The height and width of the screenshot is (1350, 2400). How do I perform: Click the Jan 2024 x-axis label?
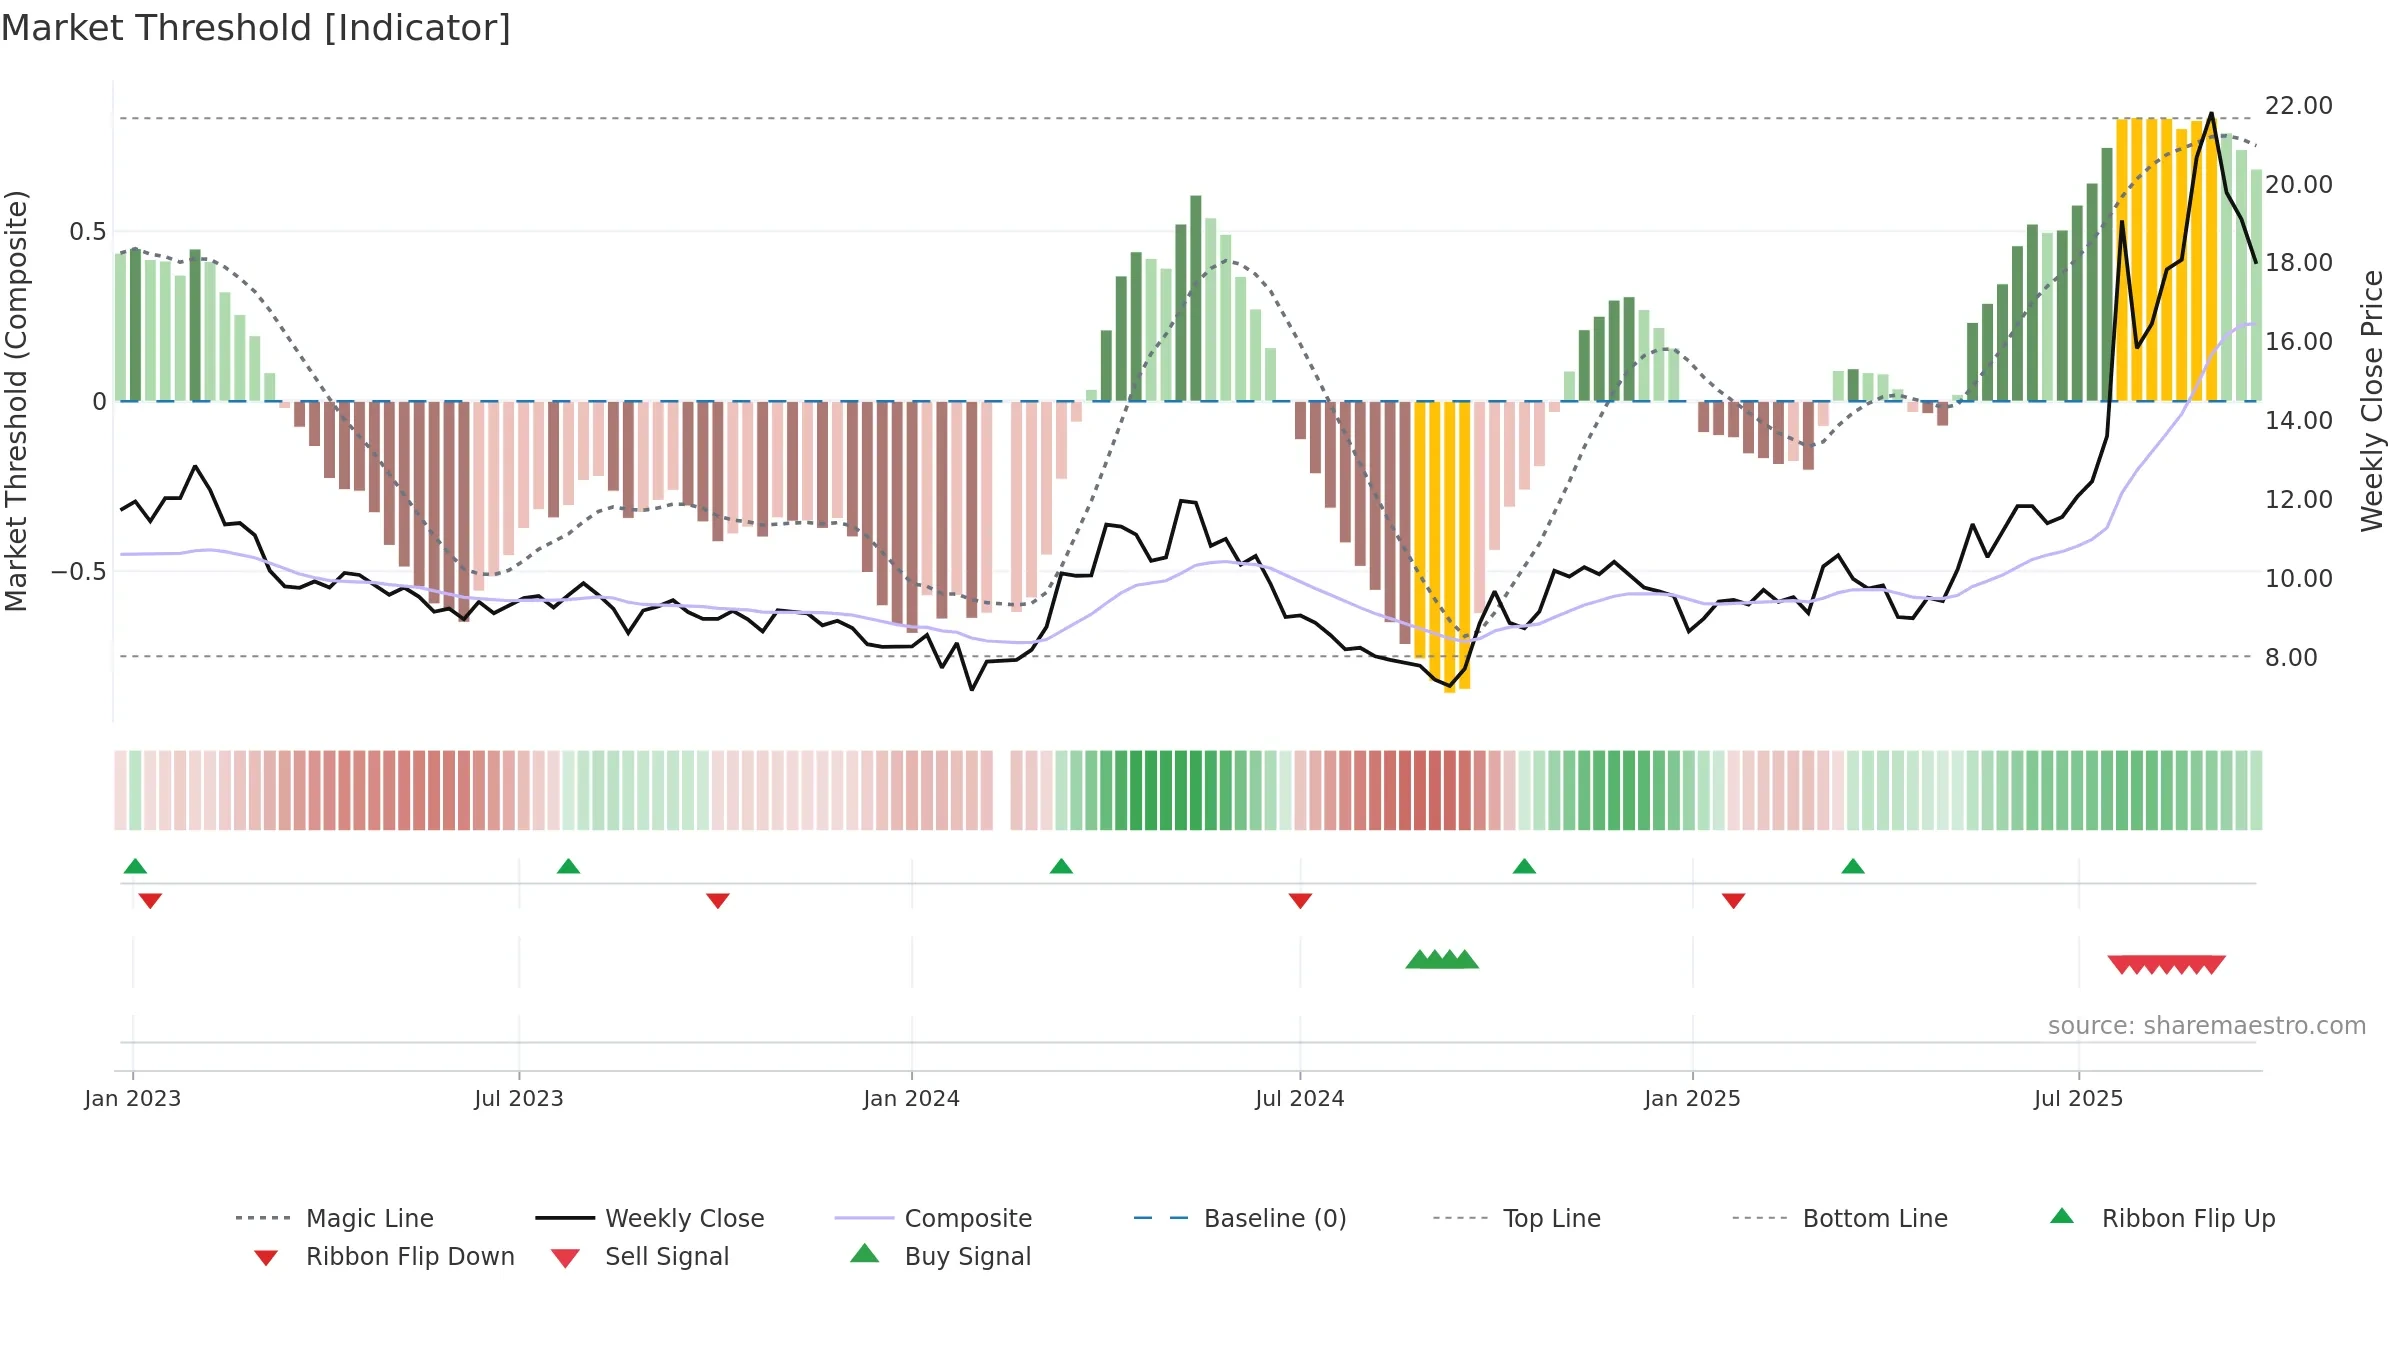click(912, 1099)
